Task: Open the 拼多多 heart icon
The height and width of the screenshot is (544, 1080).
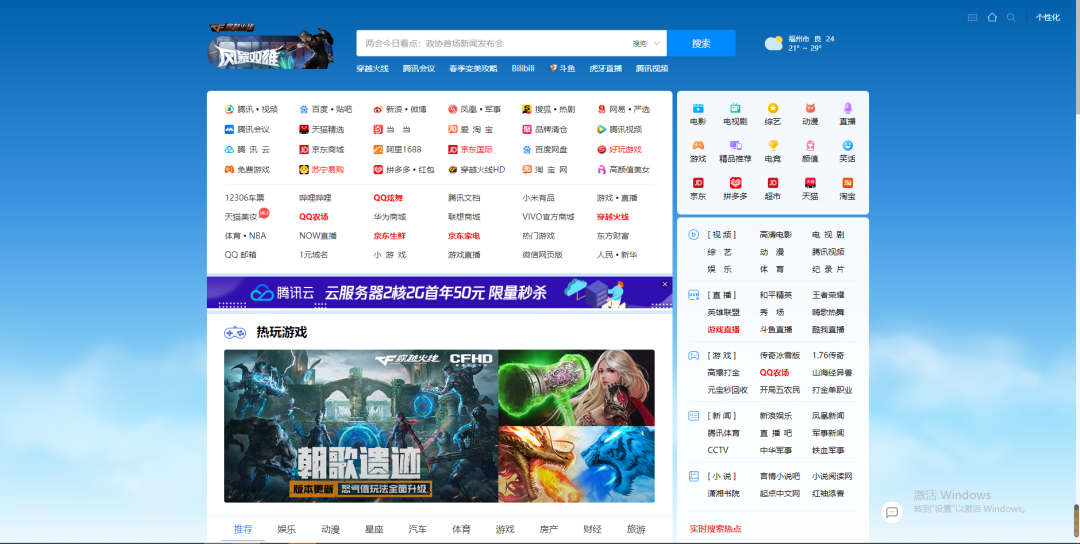Action: 735,182
